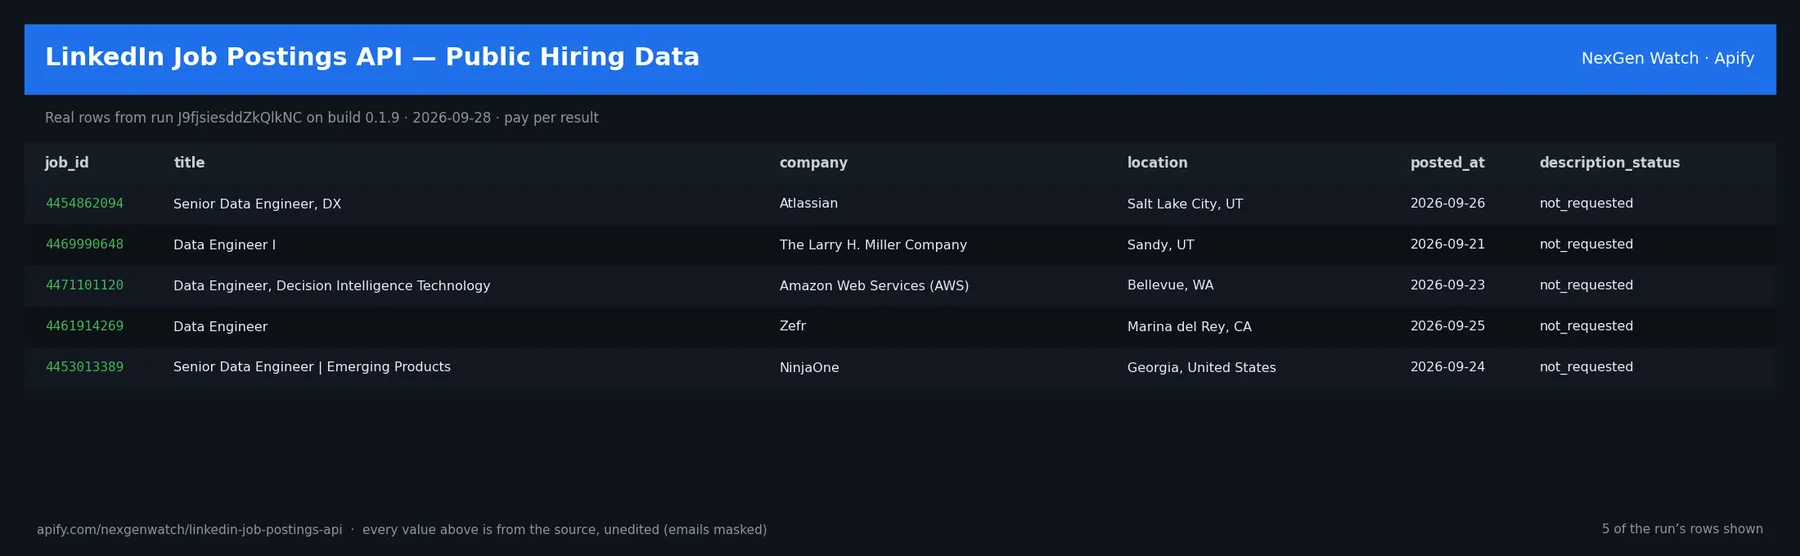Click job ID 4453013389
Viewport: 1800px width, 556px height.
click(84, 367)
